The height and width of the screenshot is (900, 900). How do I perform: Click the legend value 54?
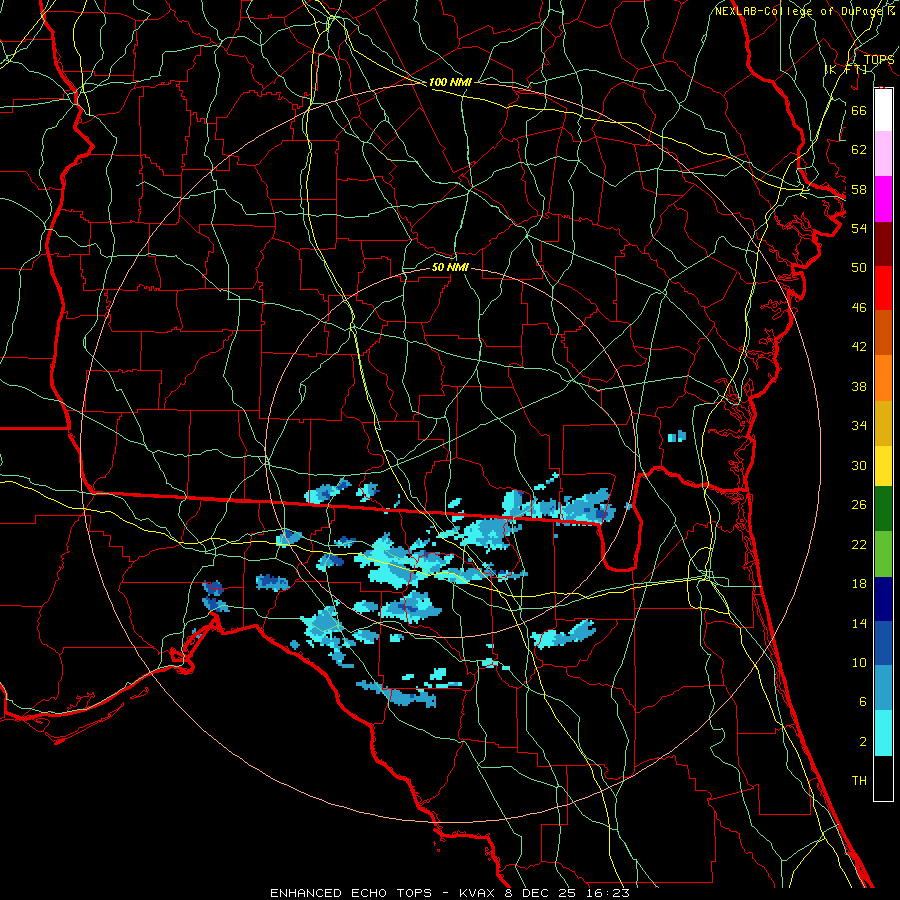pyautogui.click(x=859, y=228)
